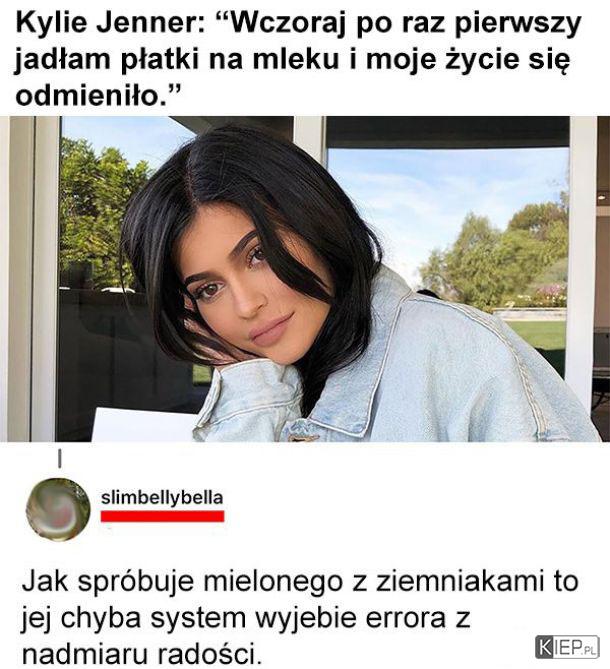
Task: Click the letter K in the KIEP logo
Action: (x=546, y=646)
